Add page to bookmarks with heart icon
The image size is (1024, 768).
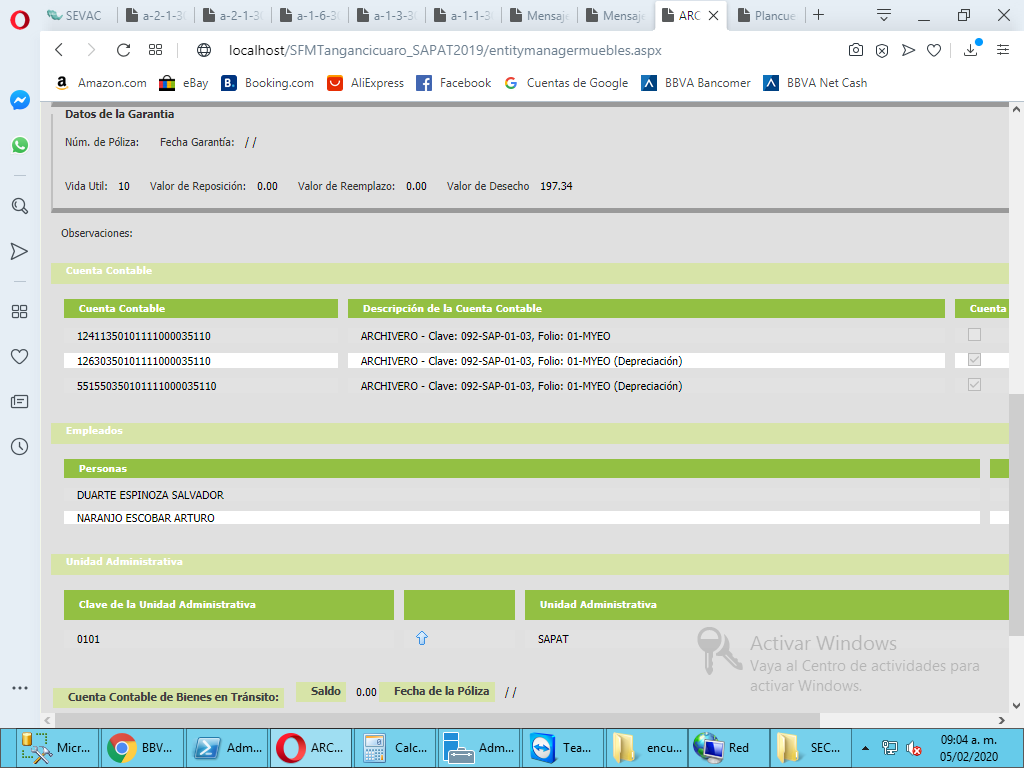[934, 50]
